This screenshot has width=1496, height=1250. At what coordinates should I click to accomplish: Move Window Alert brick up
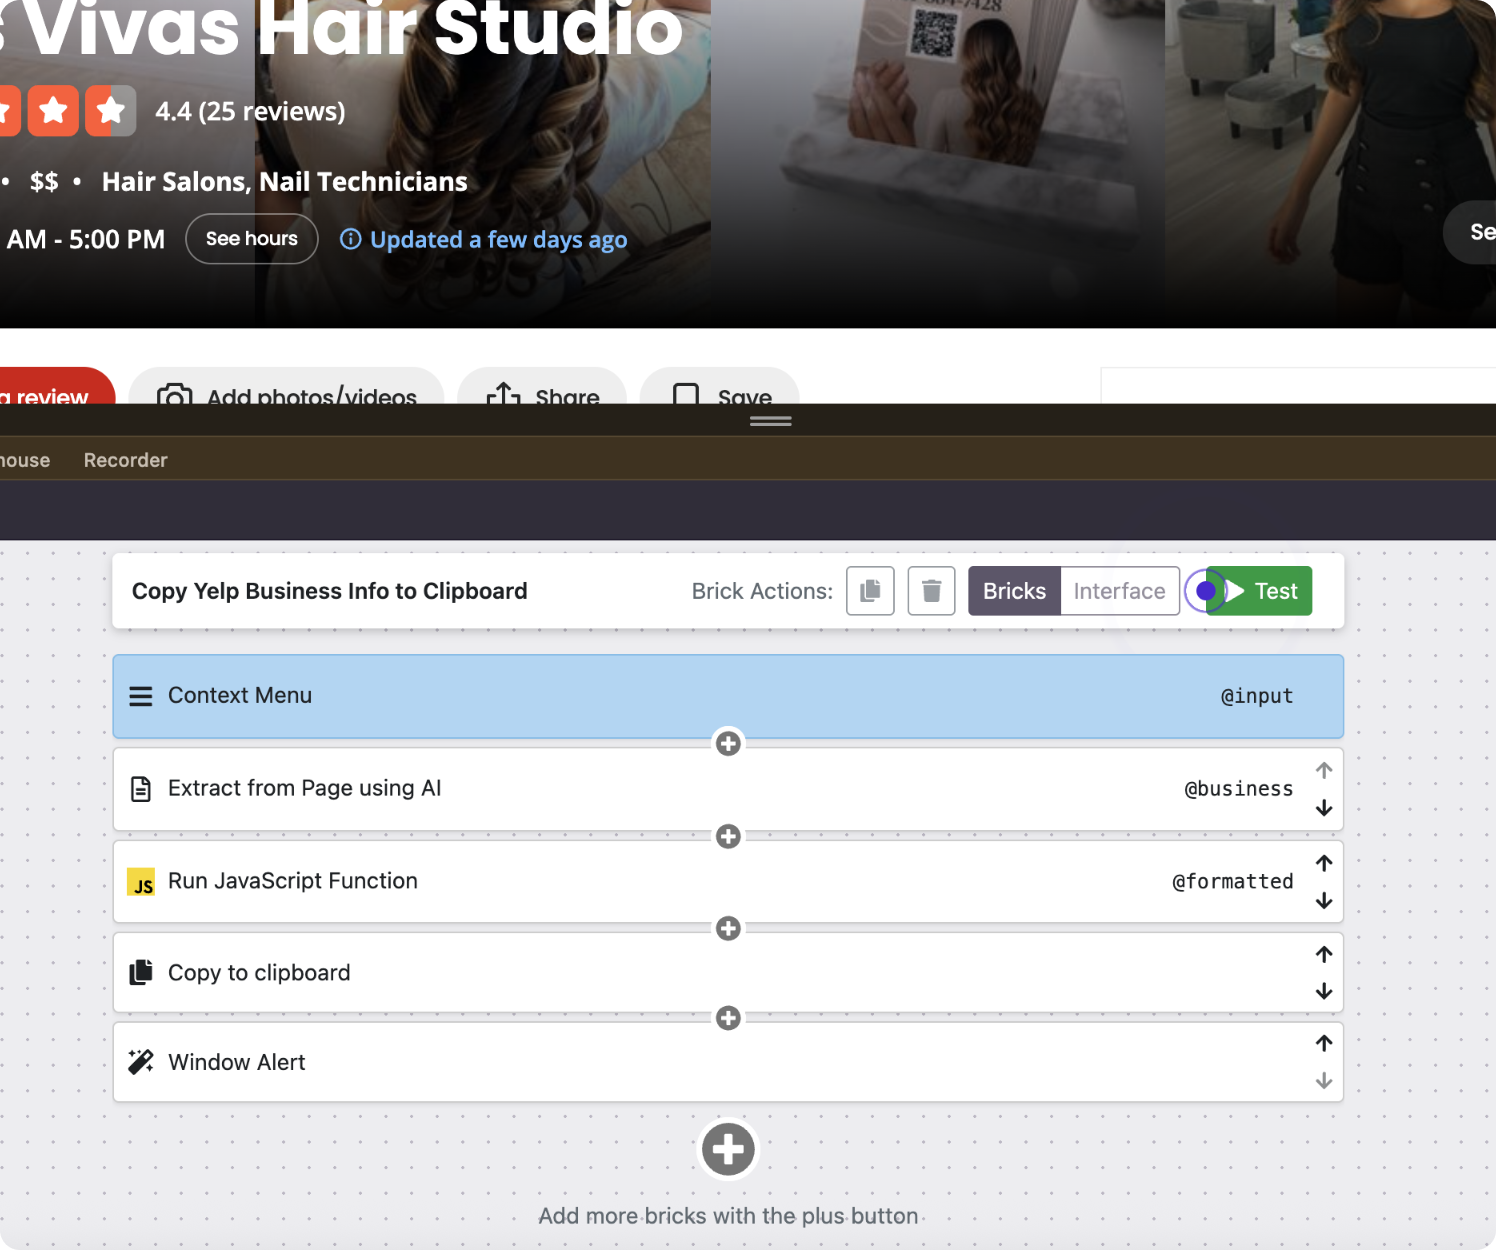point(1324,1044)
